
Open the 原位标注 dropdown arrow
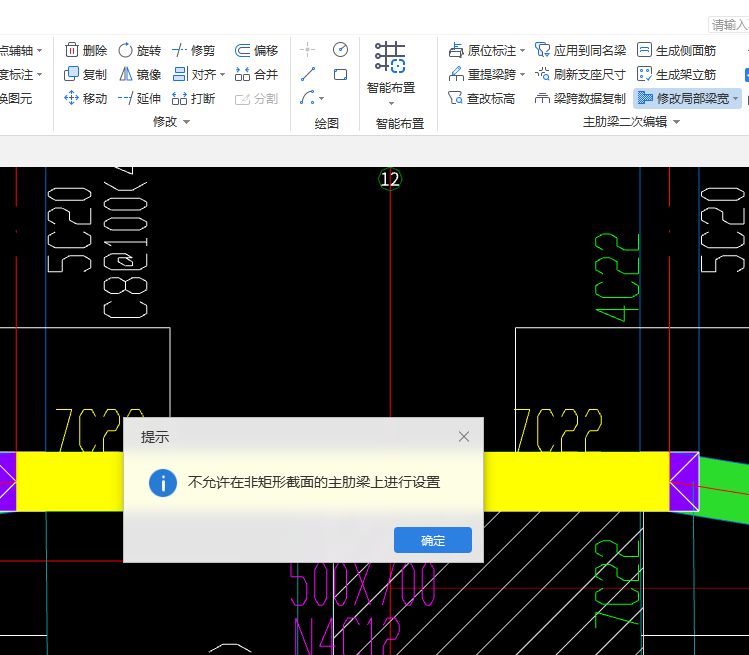click(523, 50)
